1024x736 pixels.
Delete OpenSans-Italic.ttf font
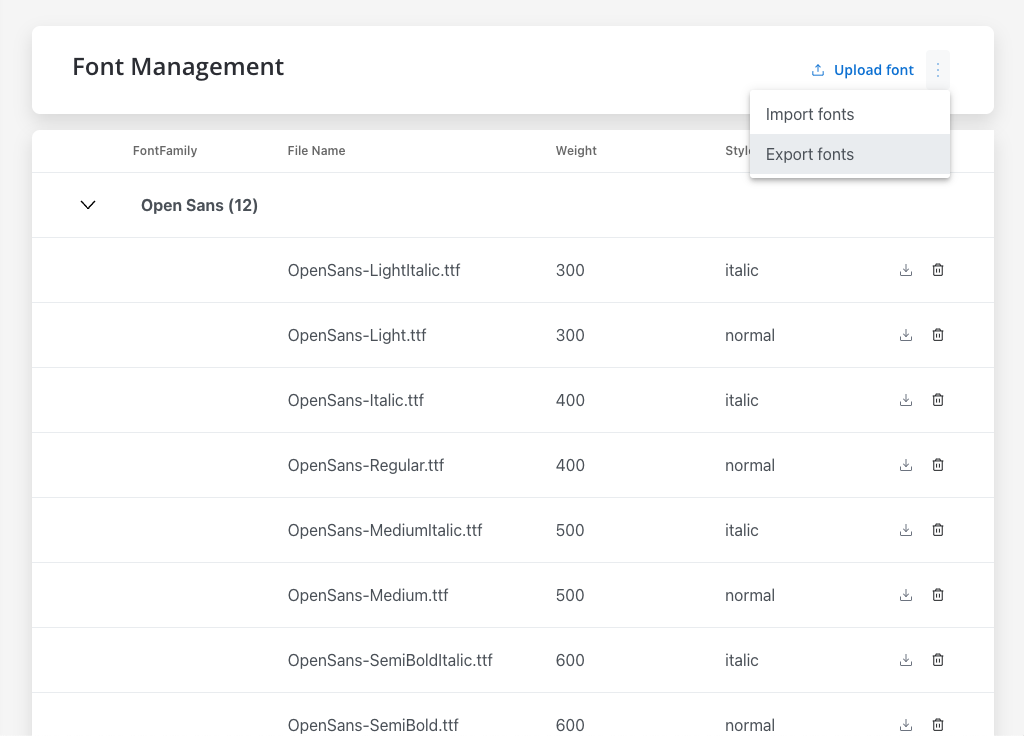(x=938, y=400)
